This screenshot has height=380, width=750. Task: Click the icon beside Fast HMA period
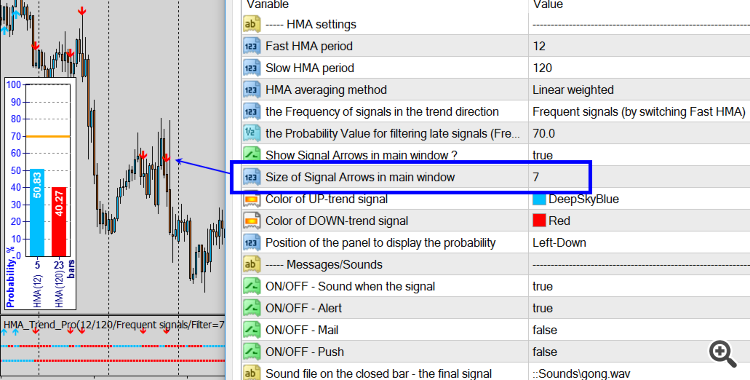(x=251, y=46)
